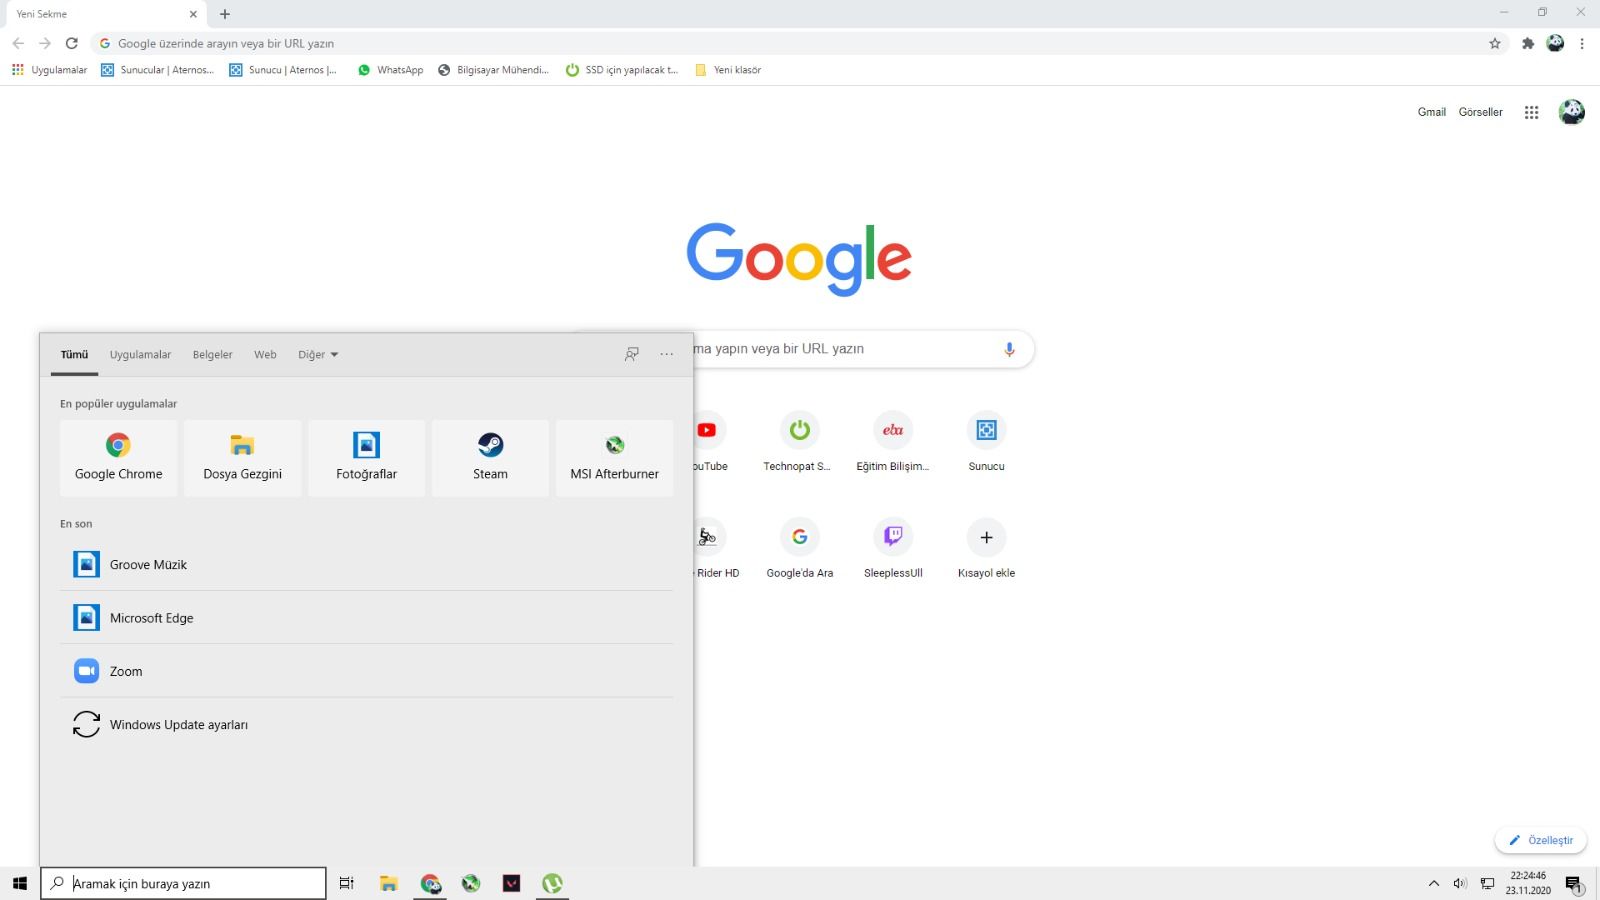Launch Fotoğraflar from popular apps

[366, 458]
